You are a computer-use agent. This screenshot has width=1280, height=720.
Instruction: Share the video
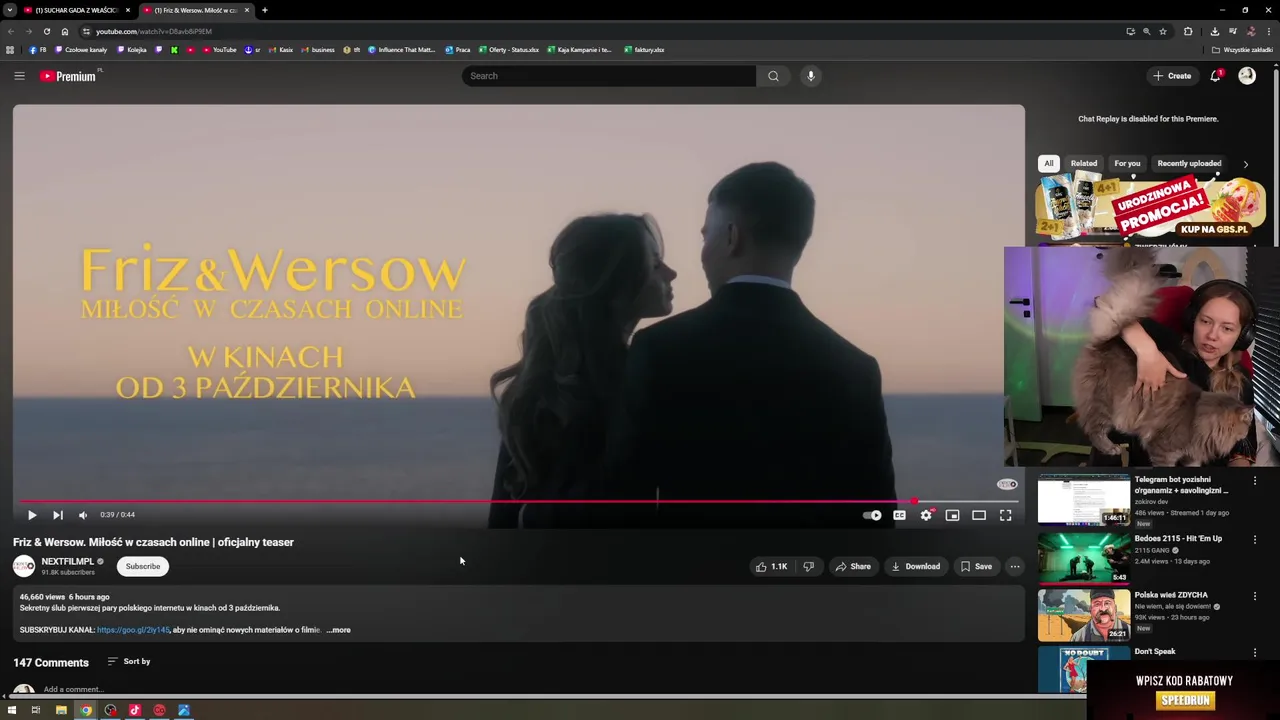[853, 566]
